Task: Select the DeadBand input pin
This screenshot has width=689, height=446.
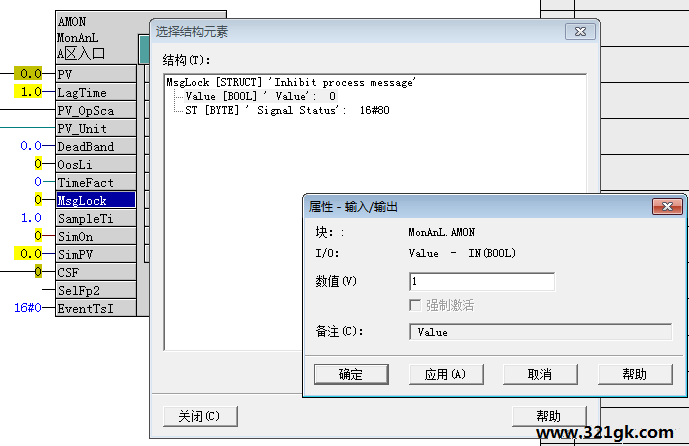Action: pos(96,146)
